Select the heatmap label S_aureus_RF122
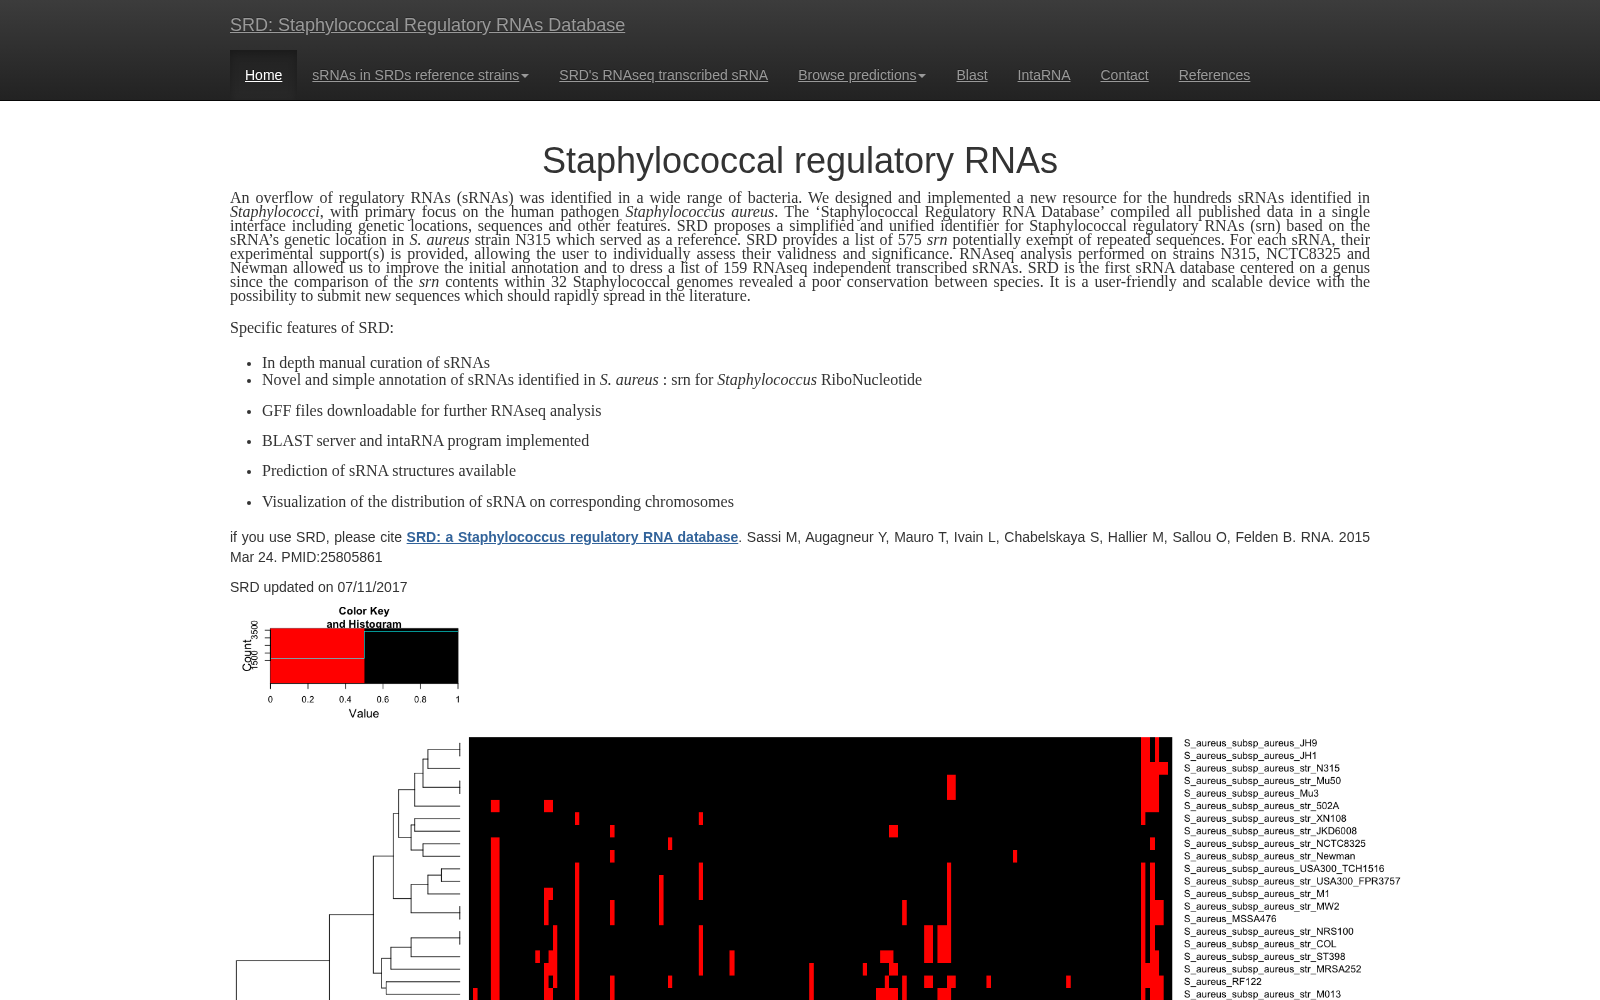 pos(1222,982)
